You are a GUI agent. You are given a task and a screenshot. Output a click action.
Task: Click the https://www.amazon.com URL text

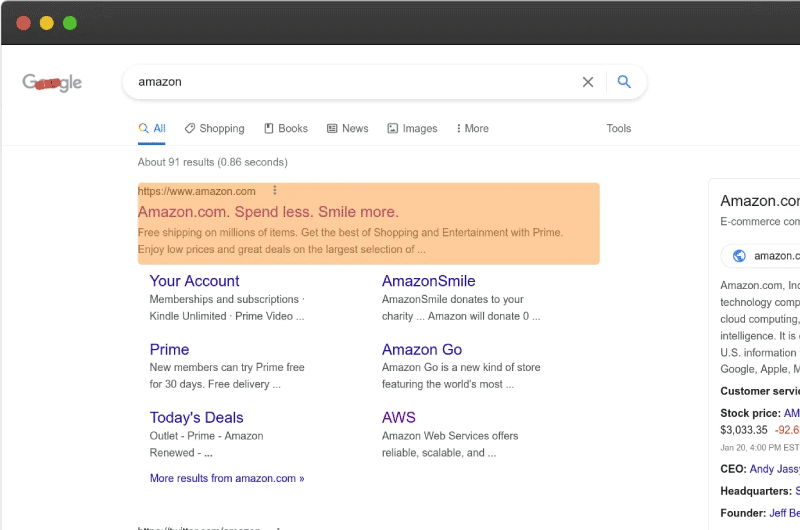pyautogui.click(x=196, y=191)
